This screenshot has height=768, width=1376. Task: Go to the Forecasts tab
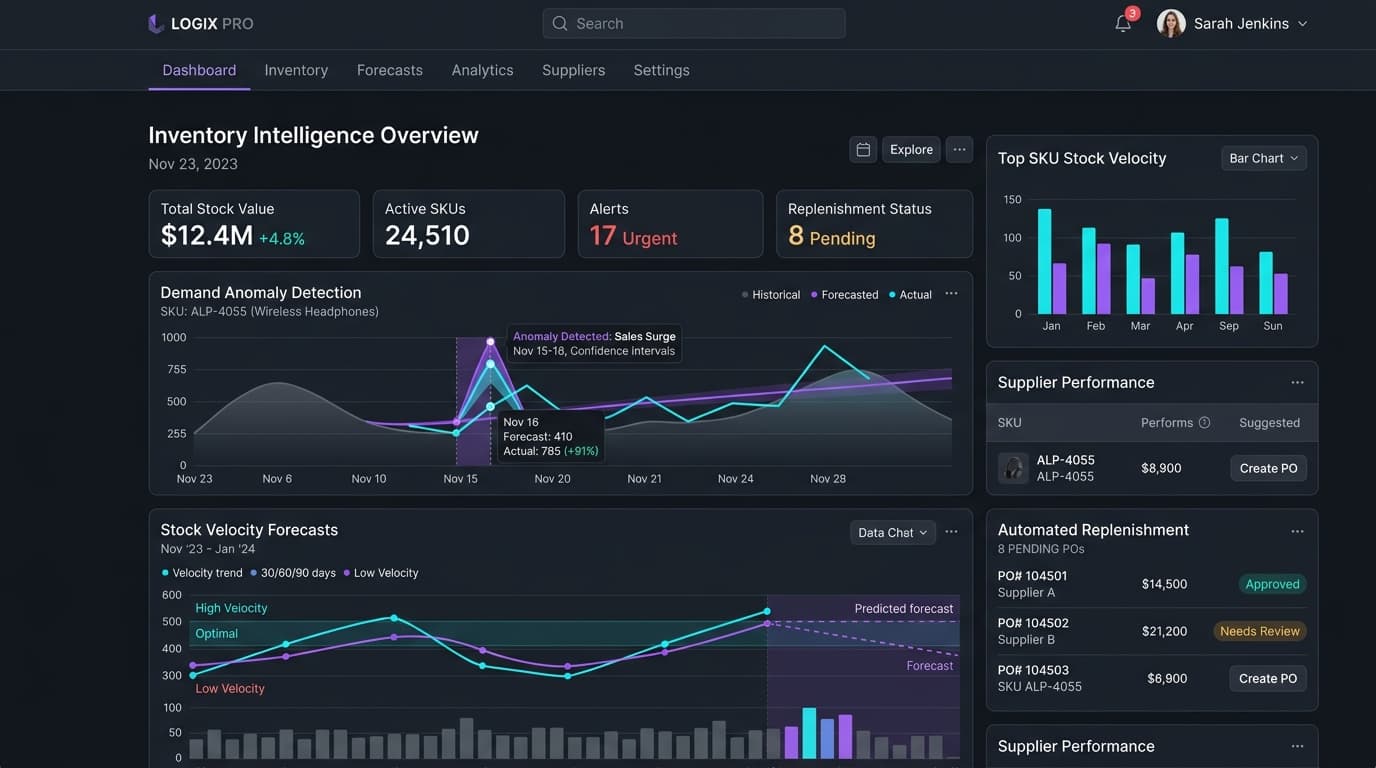point(390,70)
